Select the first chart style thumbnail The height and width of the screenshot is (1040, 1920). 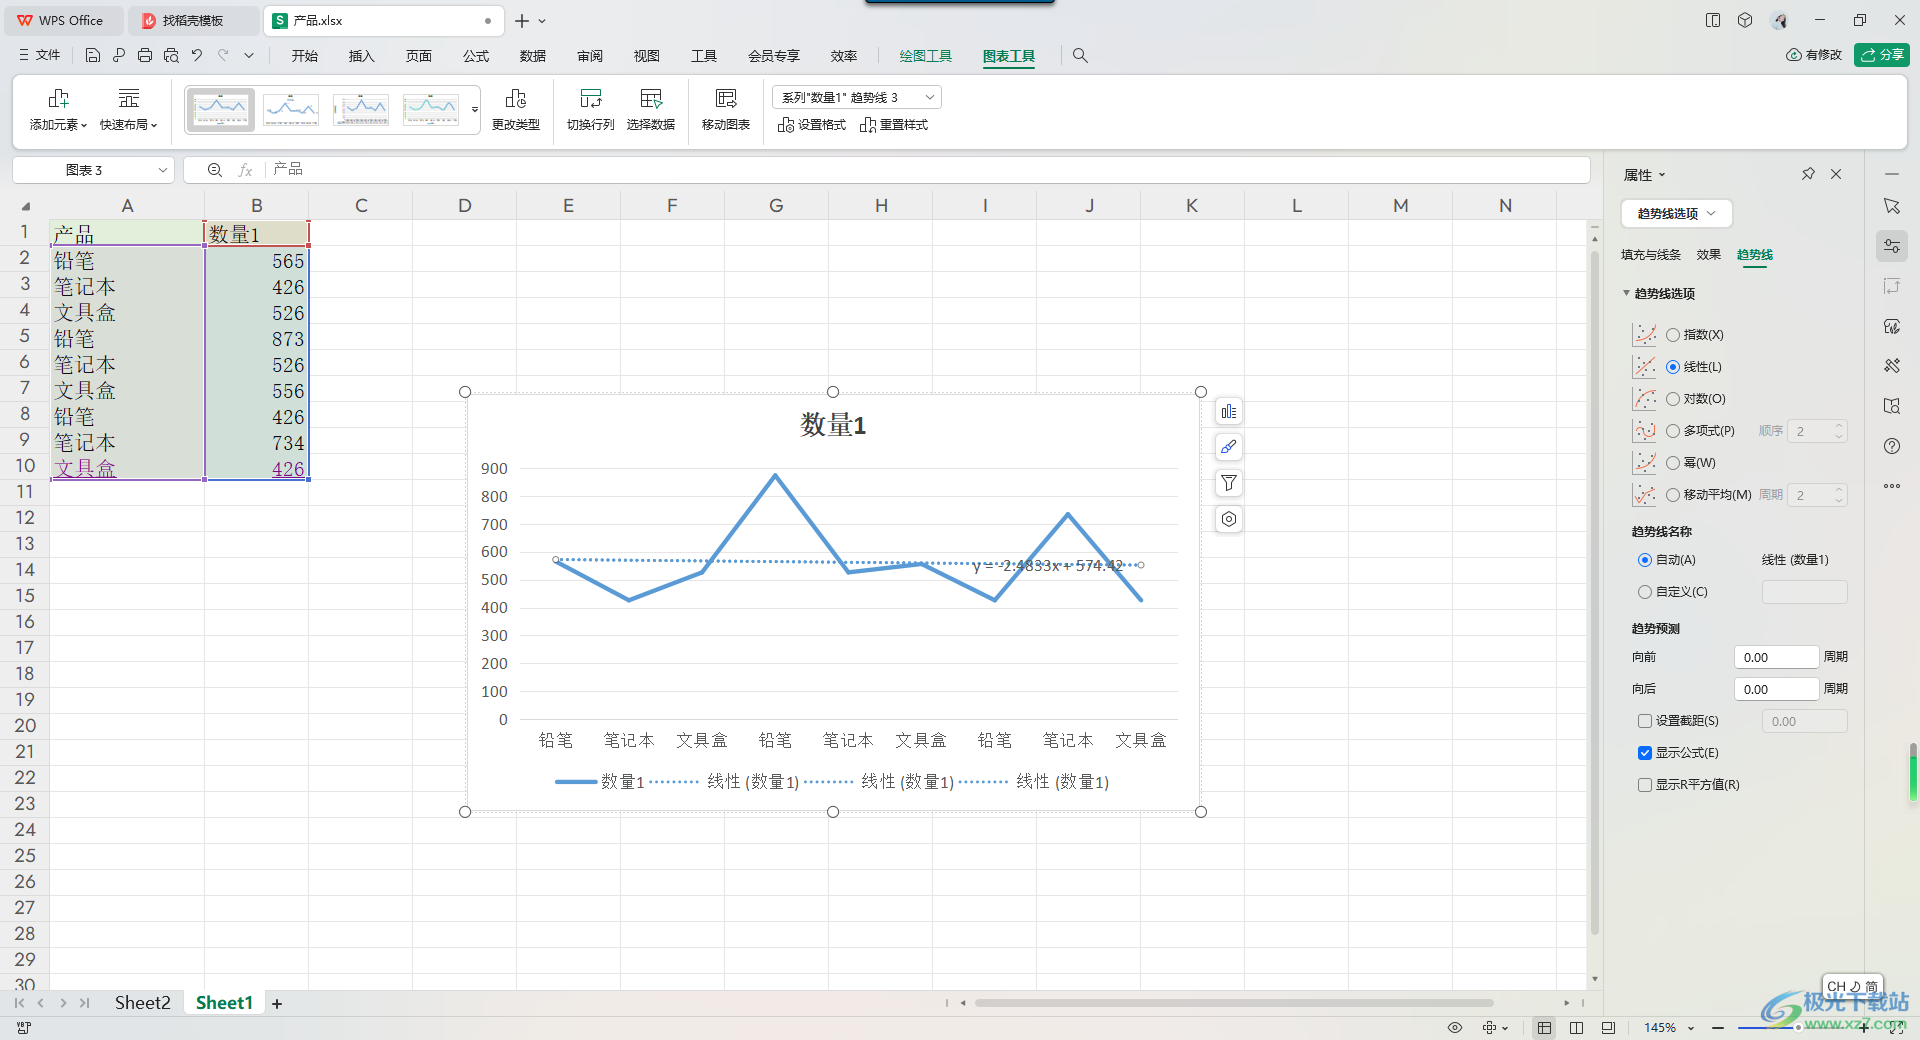click(220, 109)
